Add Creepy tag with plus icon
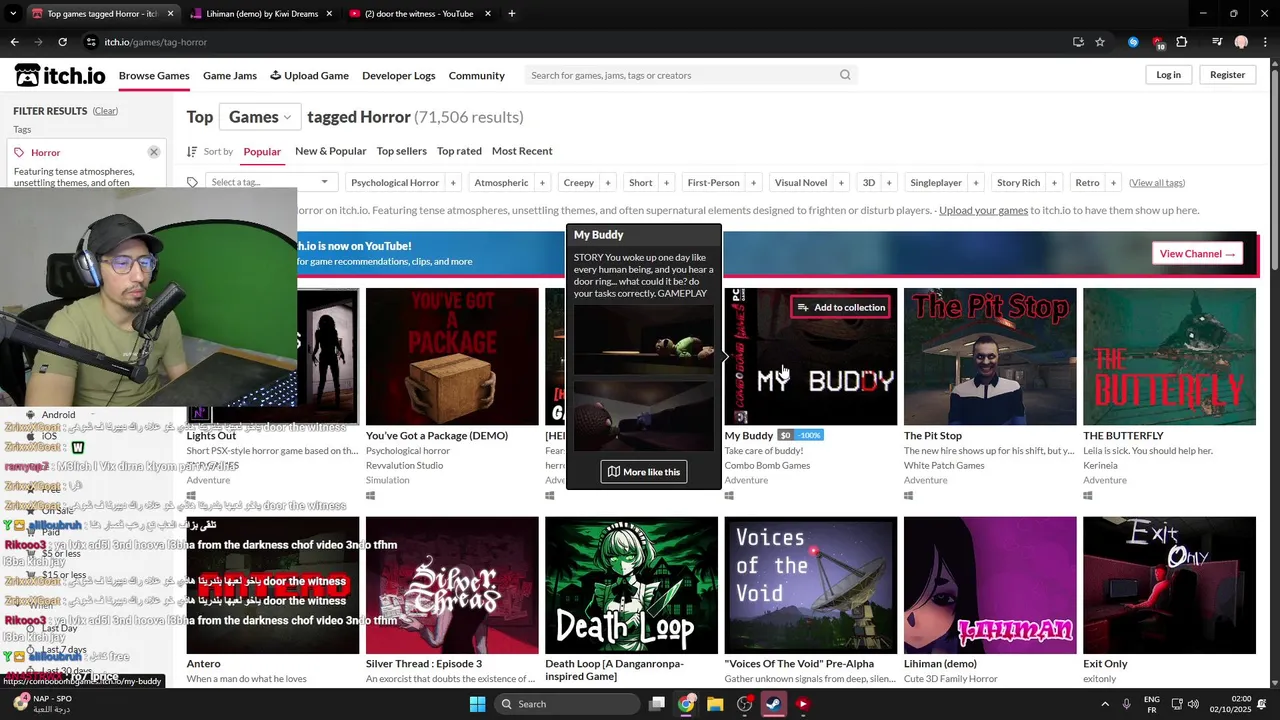 coord(607,182)
